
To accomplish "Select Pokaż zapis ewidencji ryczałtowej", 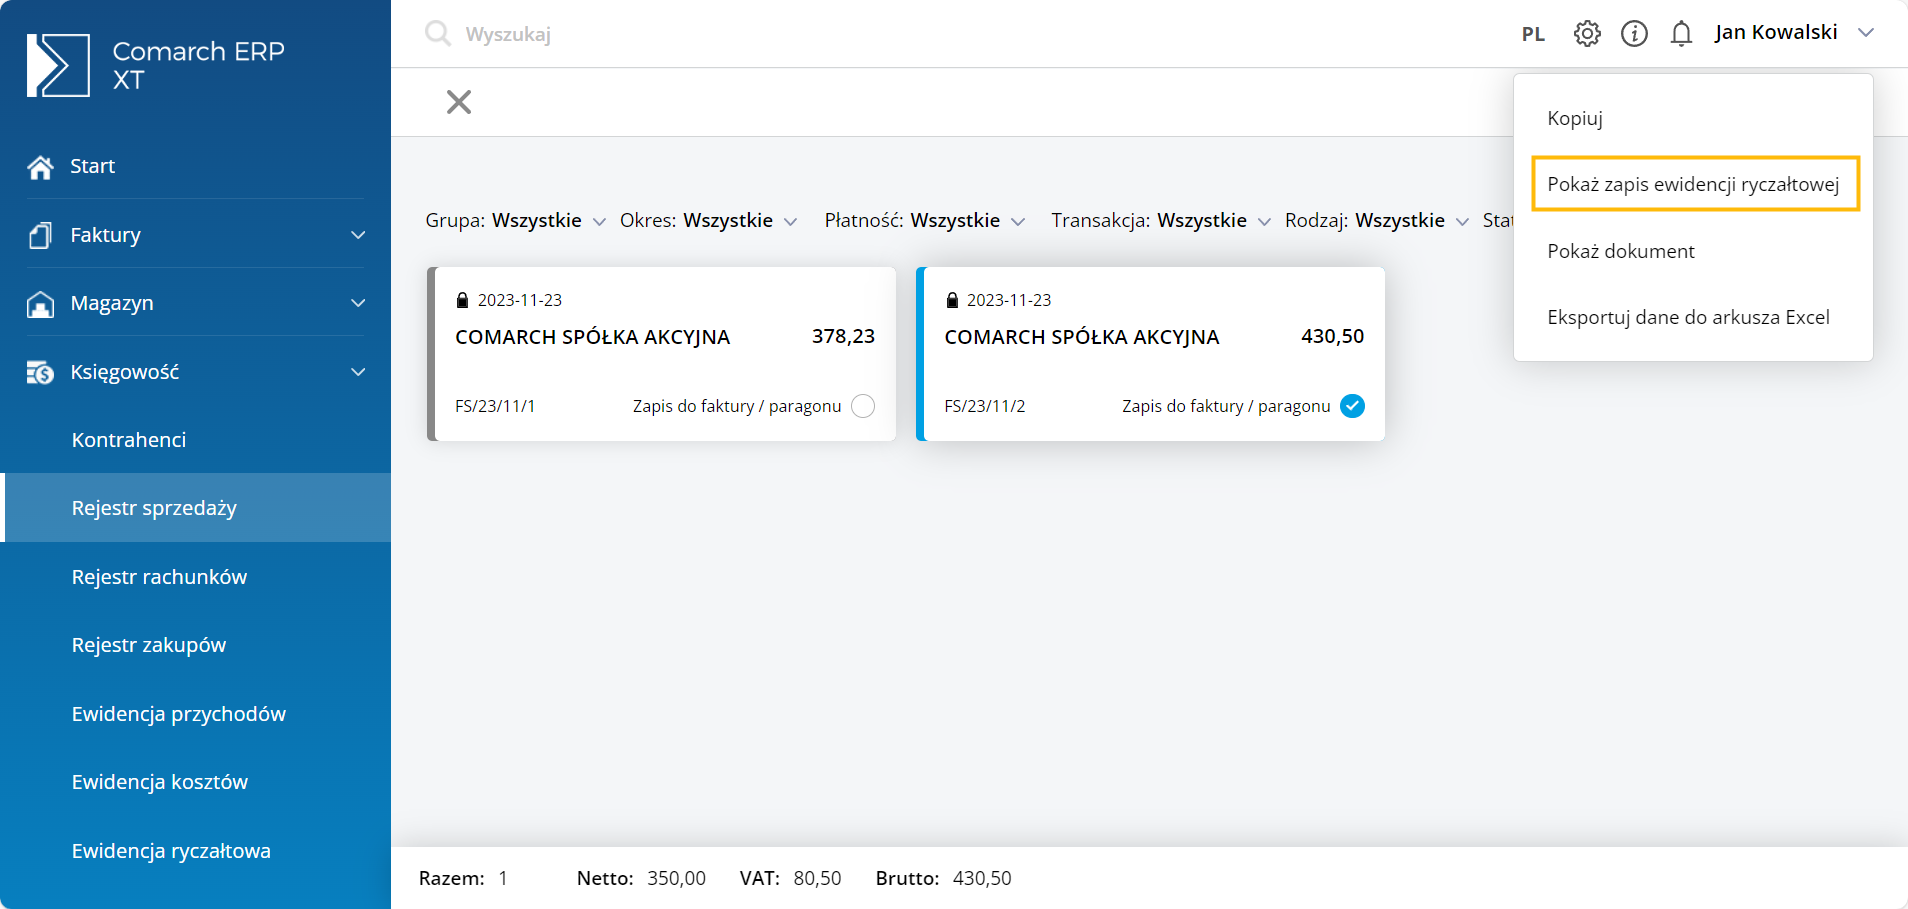I will click(1695, 184).
